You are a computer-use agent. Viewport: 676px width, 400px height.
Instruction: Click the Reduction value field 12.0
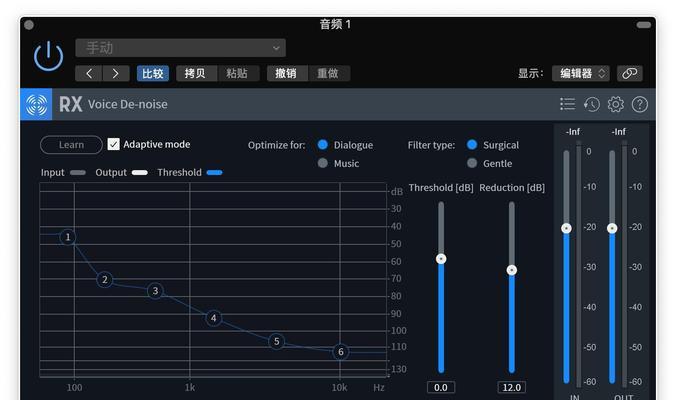[512, 388]
